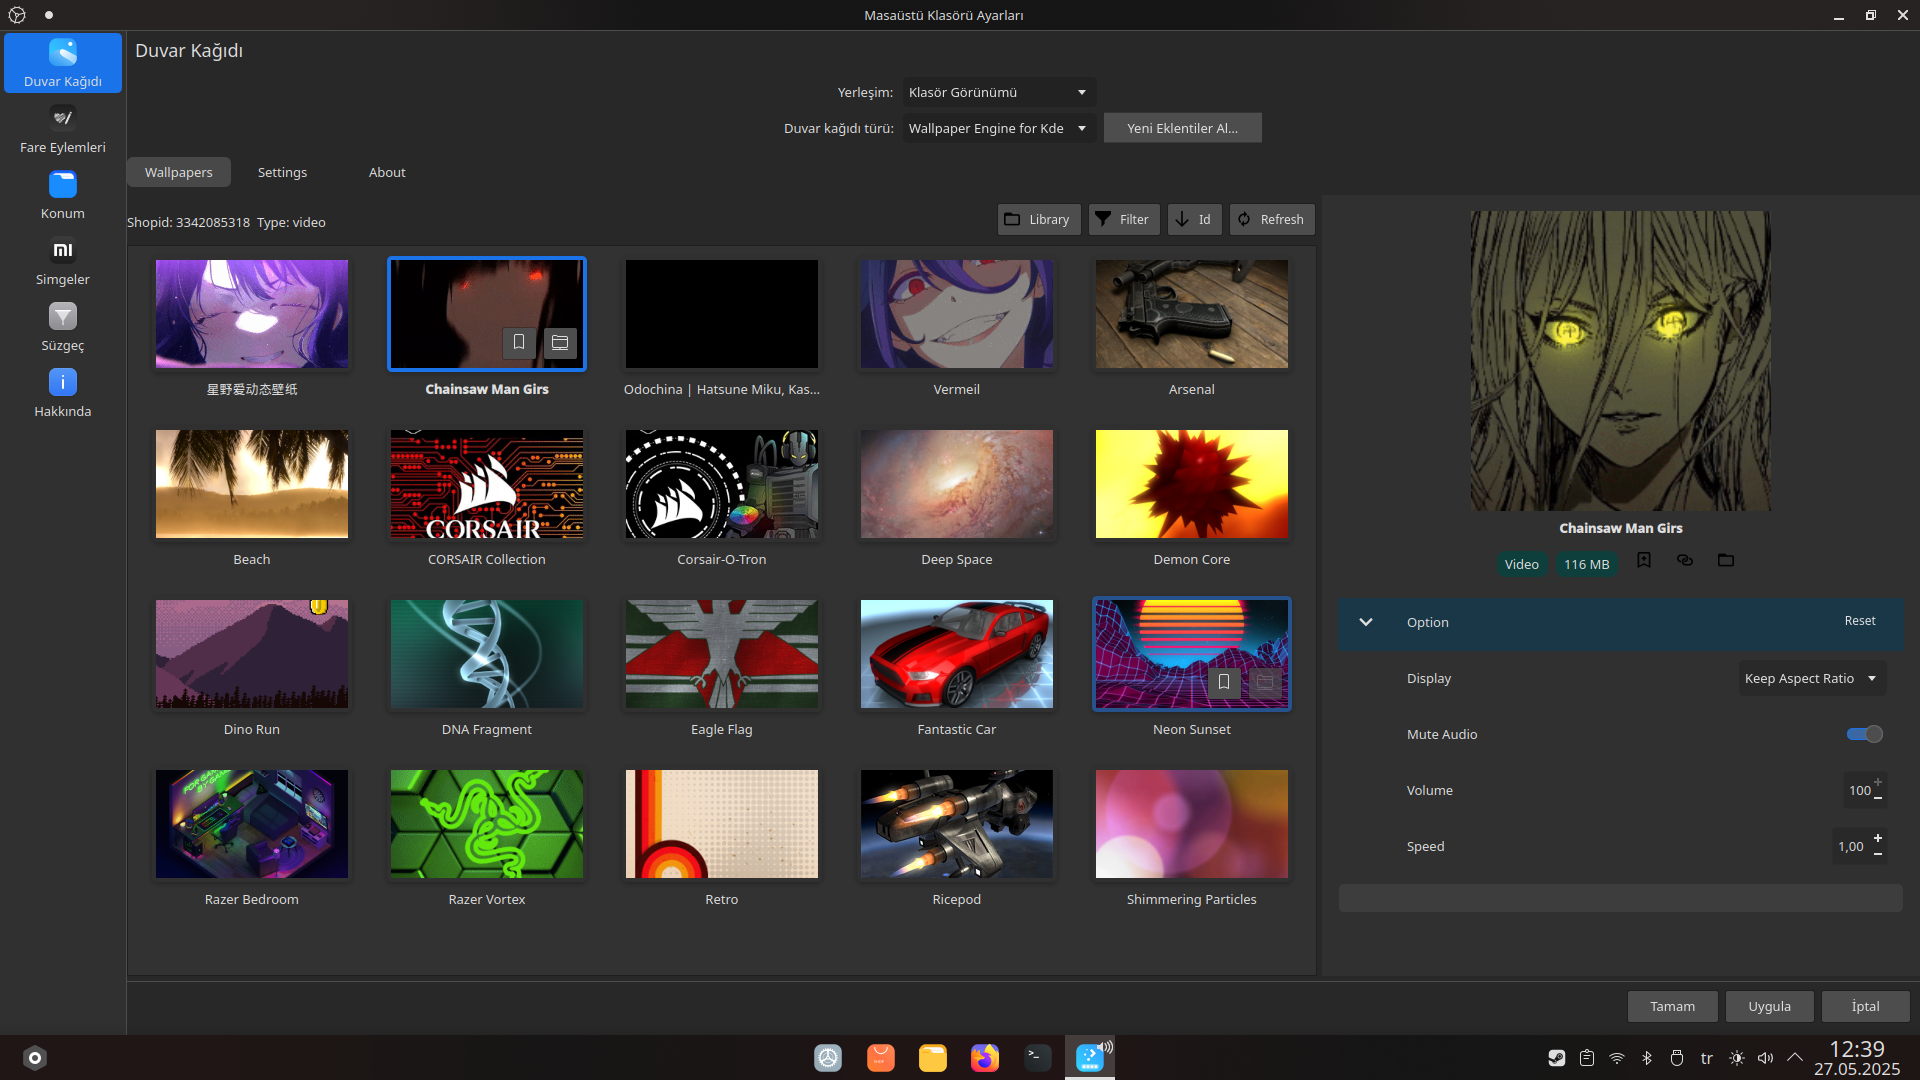Open the Duvar kağıdı türü dropdown
The image size is (1920, 1080).
[x=998, y=128]
